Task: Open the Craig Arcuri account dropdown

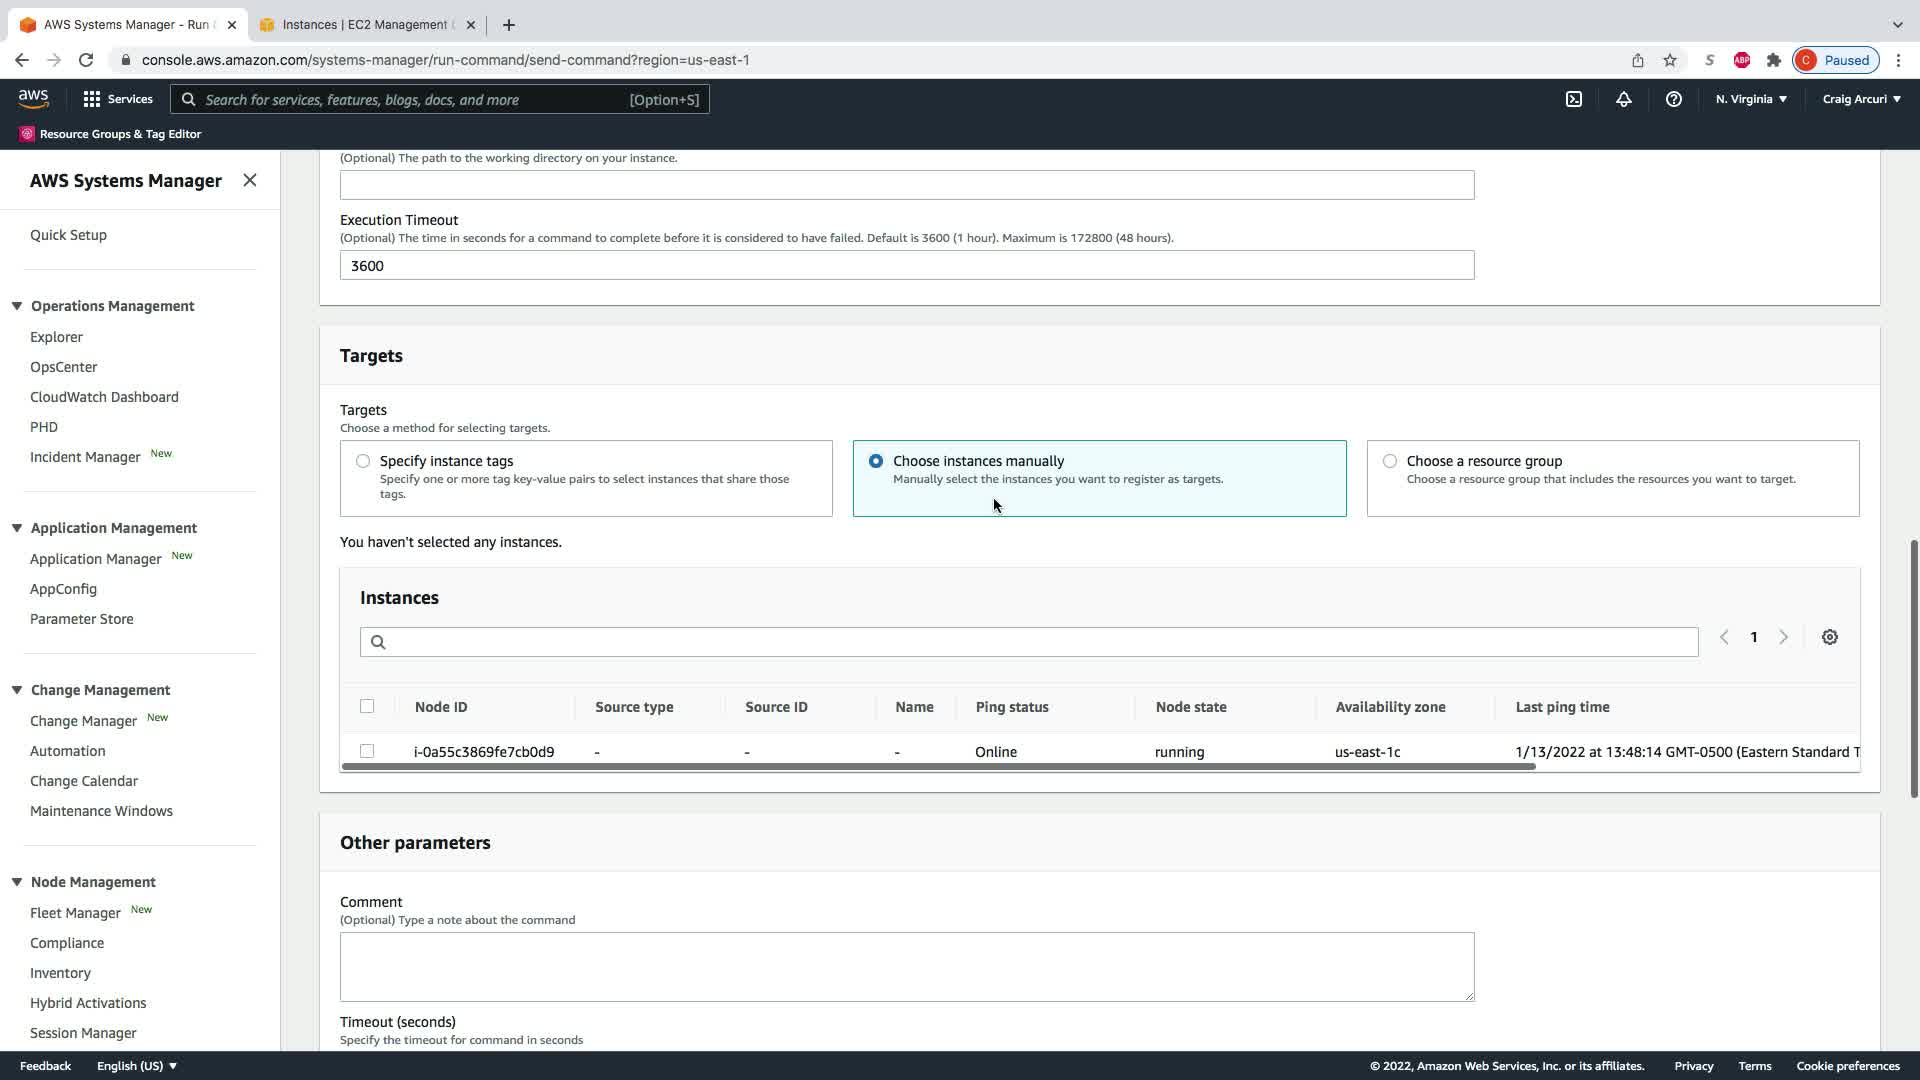Action: click(x=1861, y=99)
